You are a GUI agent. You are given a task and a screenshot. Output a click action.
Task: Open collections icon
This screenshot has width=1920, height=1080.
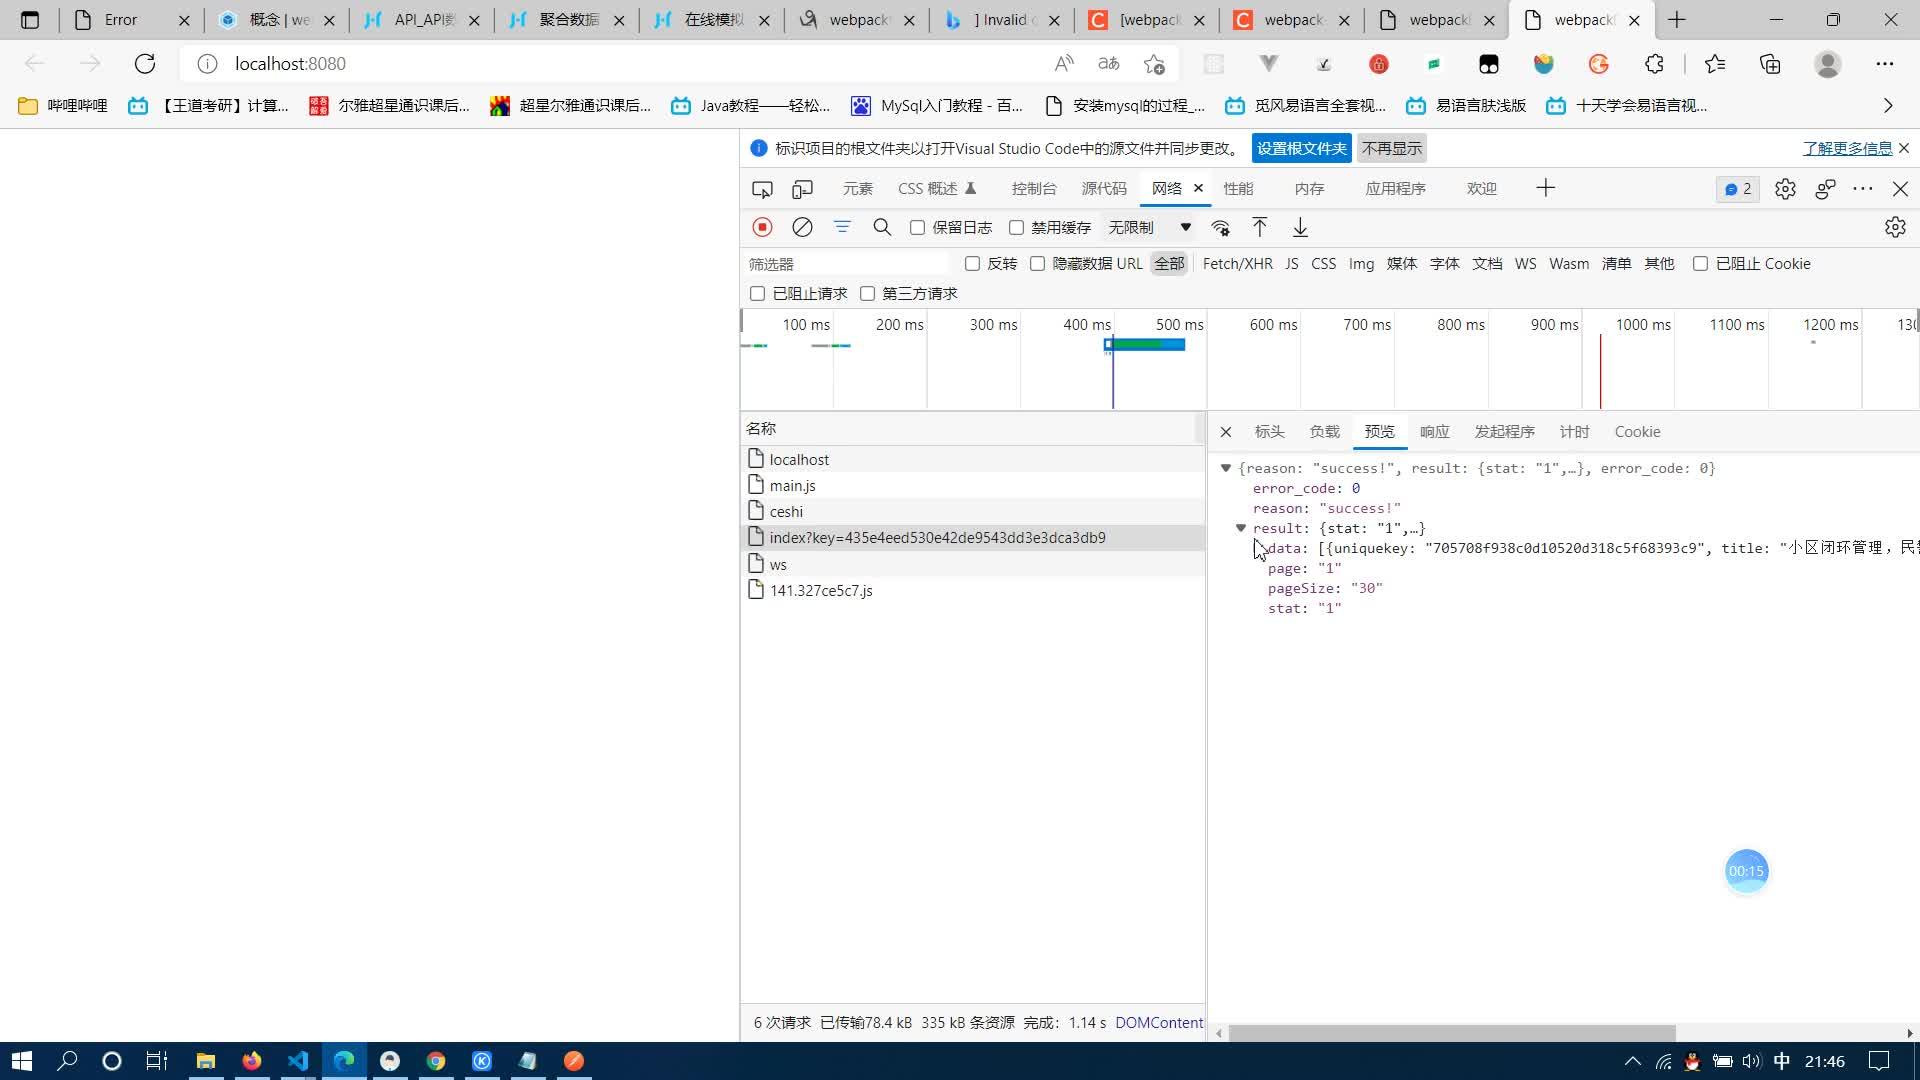(1770, 63)
